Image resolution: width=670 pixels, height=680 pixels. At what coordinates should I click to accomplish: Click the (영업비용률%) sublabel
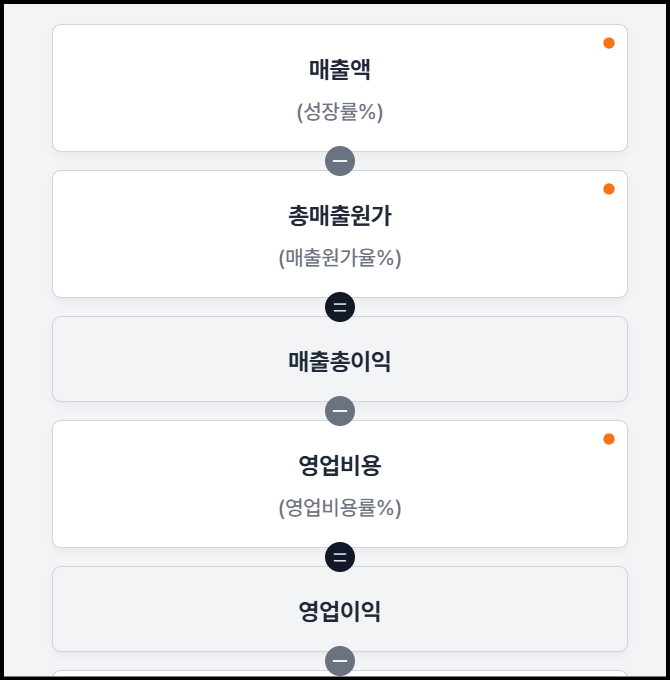340,508
